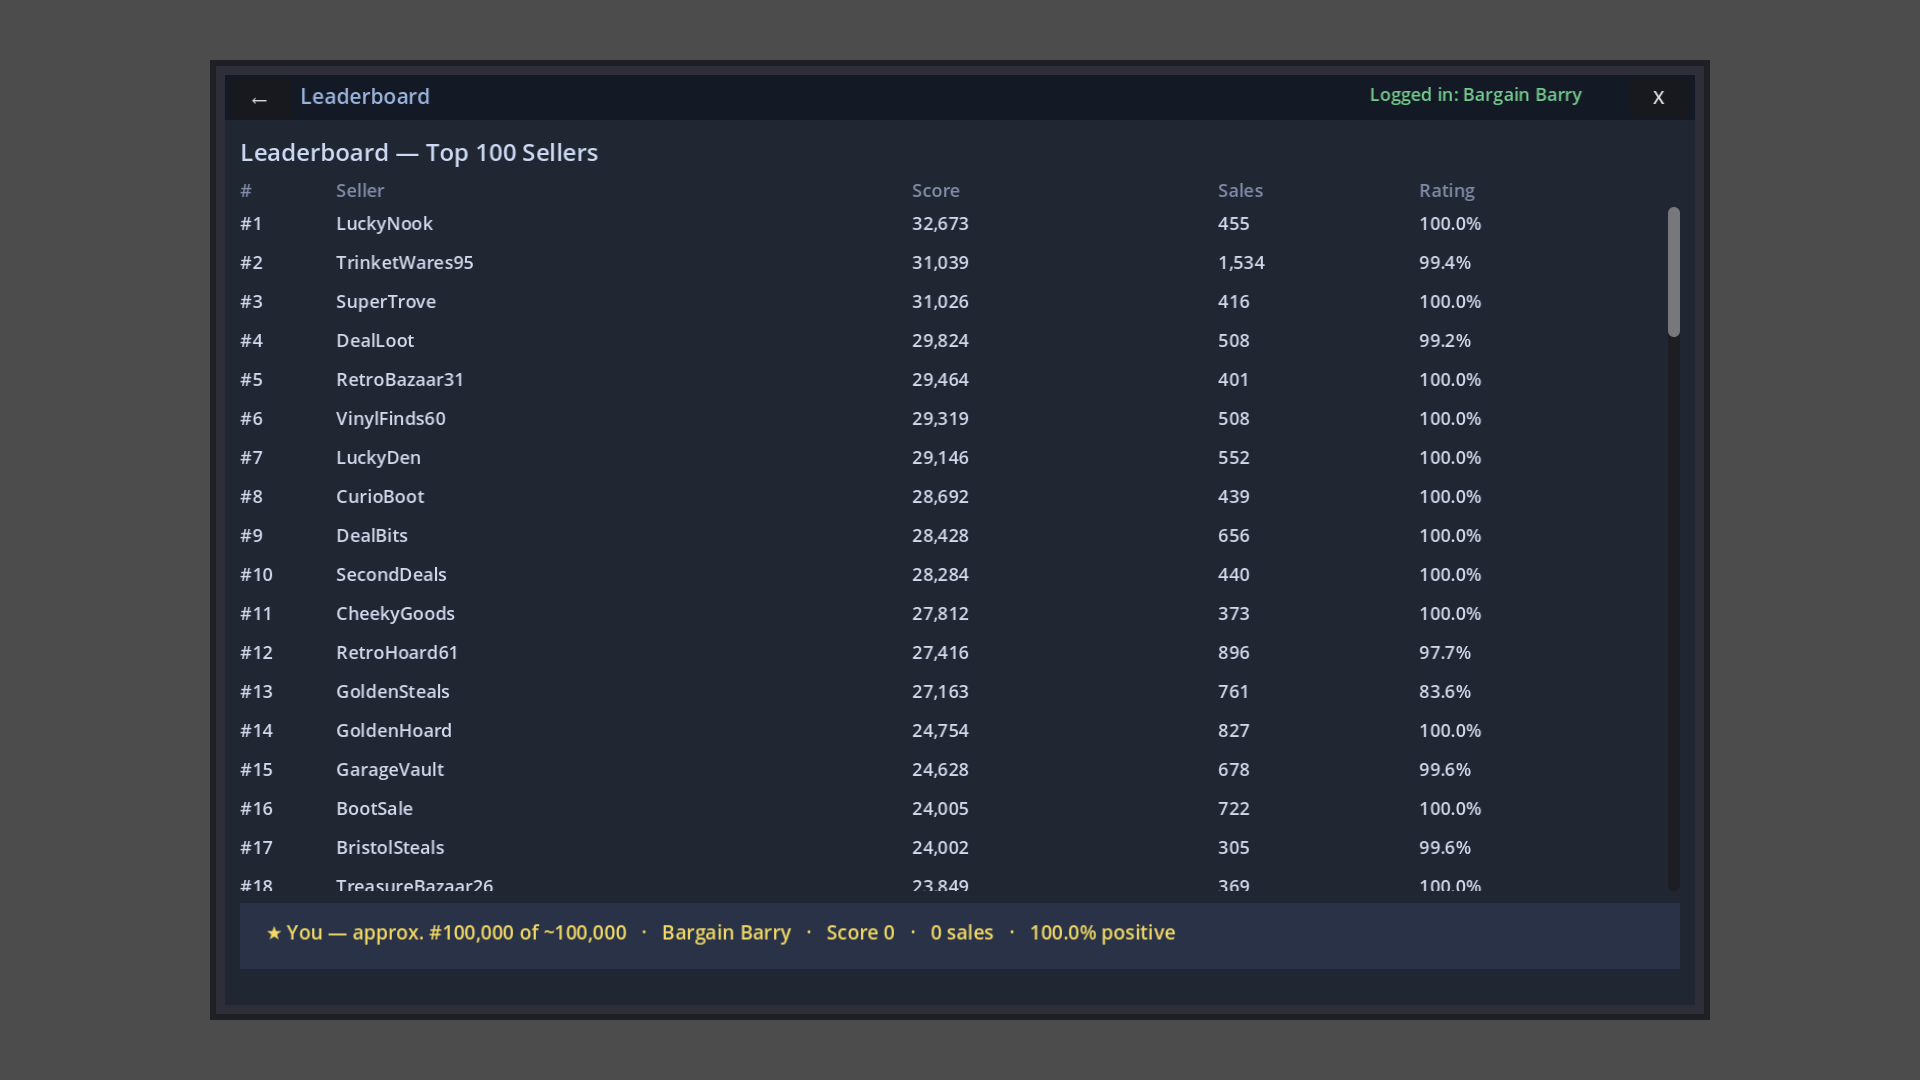The image size is (1920, 1080).
Task: Select seller TrinketWares95
Action: (404, 263)
